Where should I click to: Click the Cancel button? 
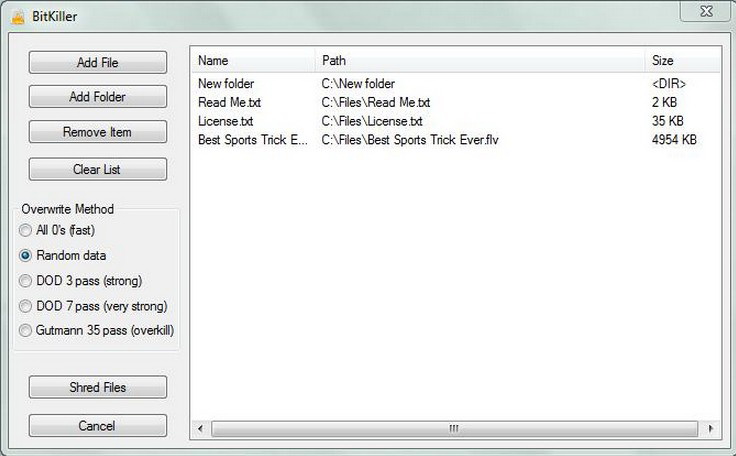coord(98,426)
